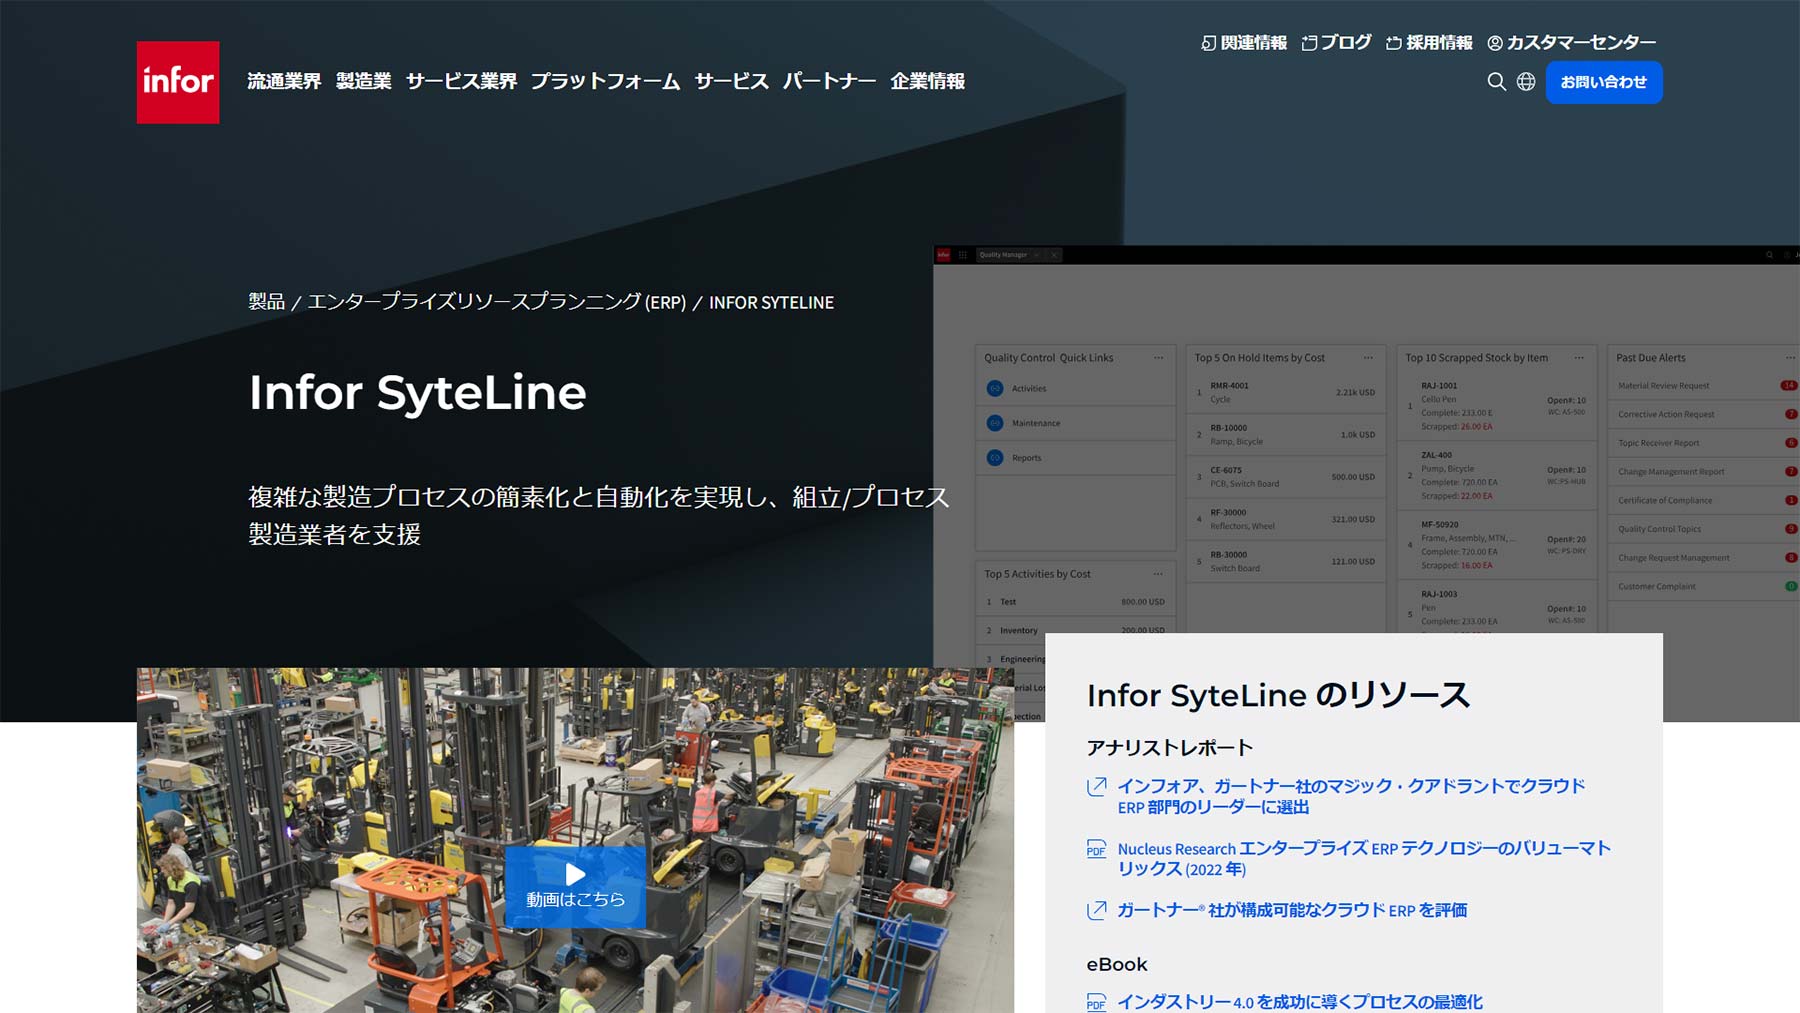
Task: Open the 流通業界 menu
Action: pos(284,81)
